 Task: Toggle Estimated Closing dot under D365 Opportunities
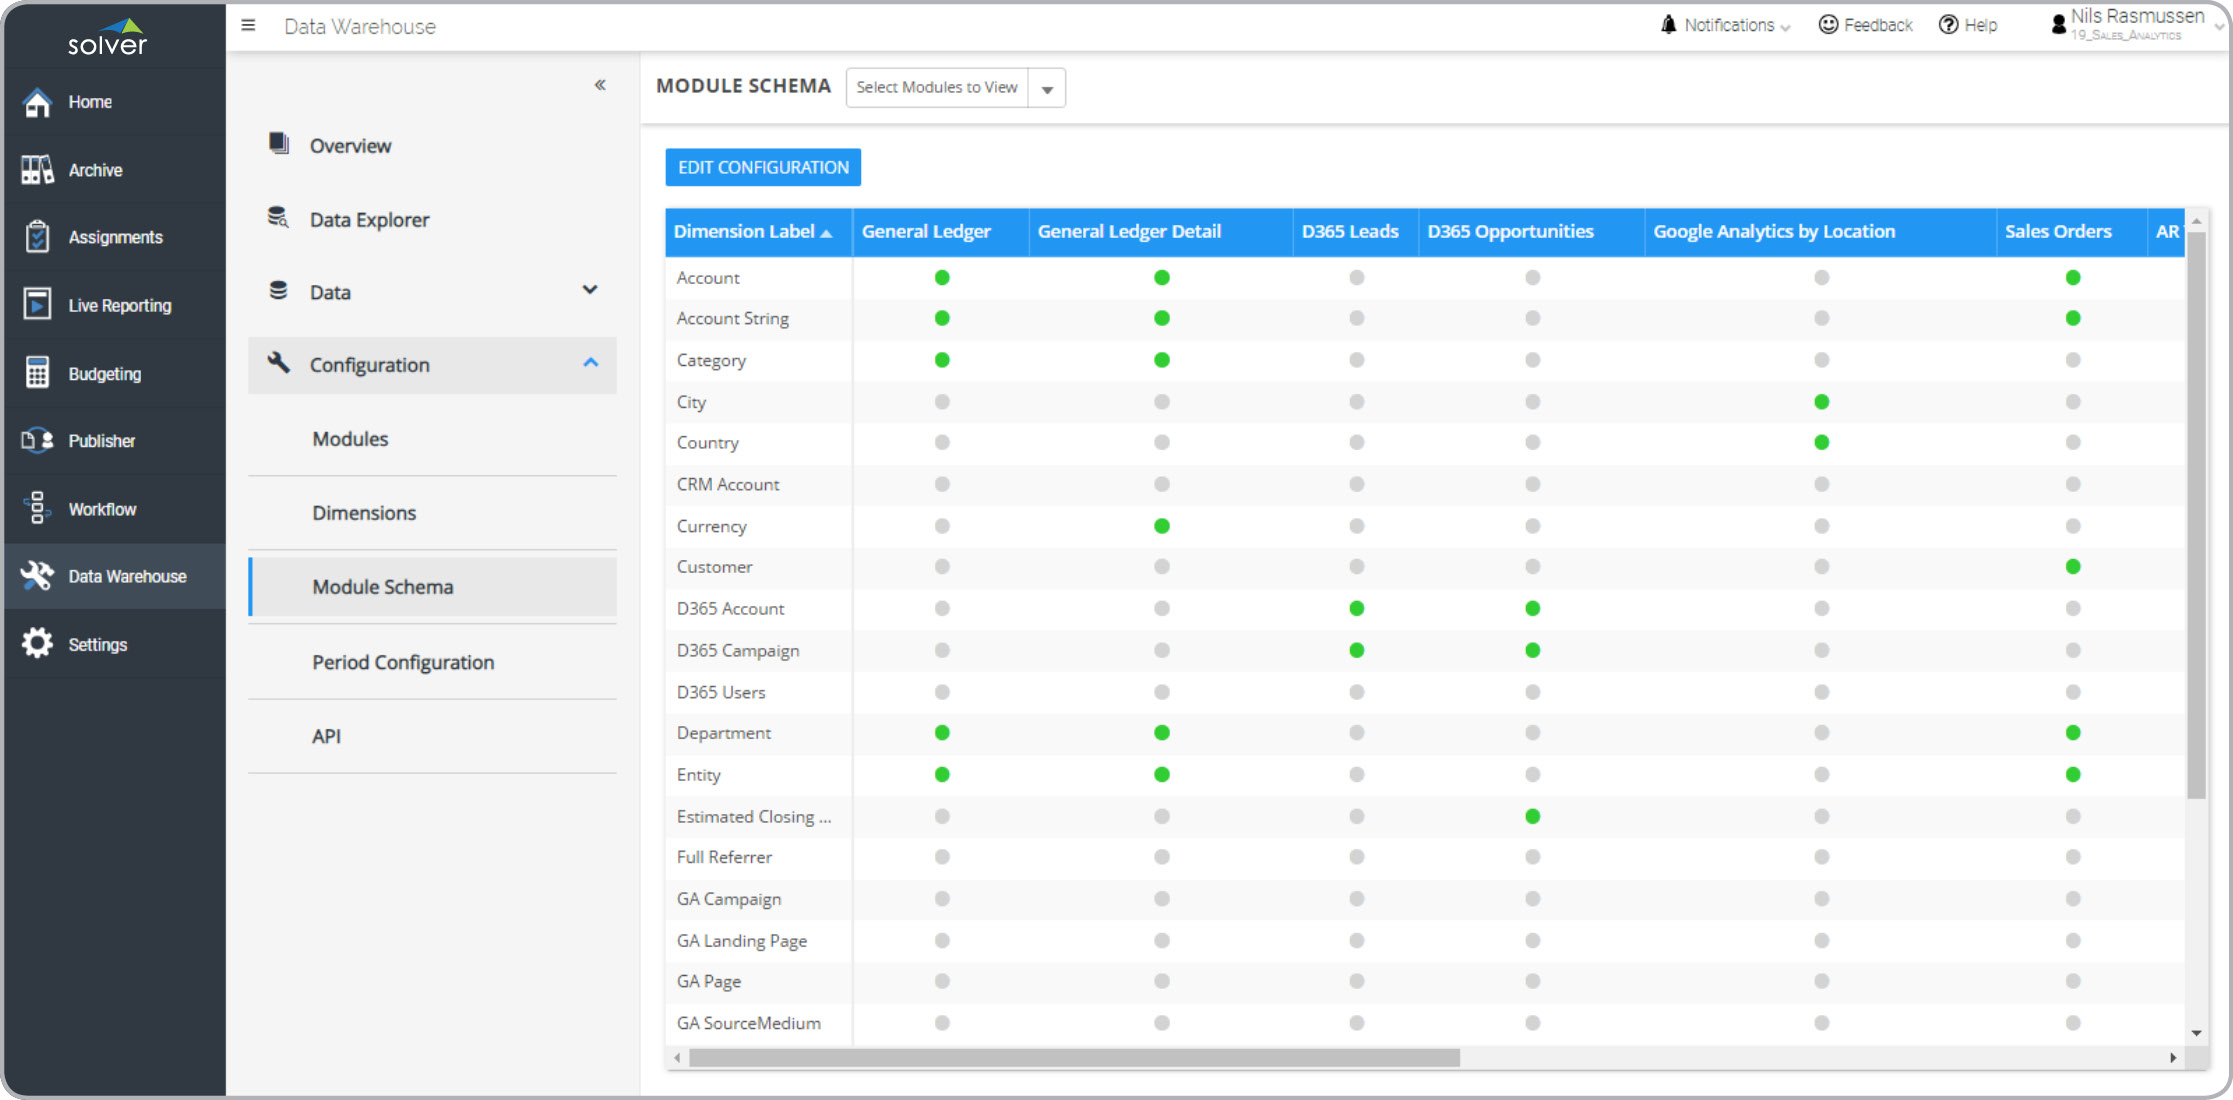[x=1533, y=816]
